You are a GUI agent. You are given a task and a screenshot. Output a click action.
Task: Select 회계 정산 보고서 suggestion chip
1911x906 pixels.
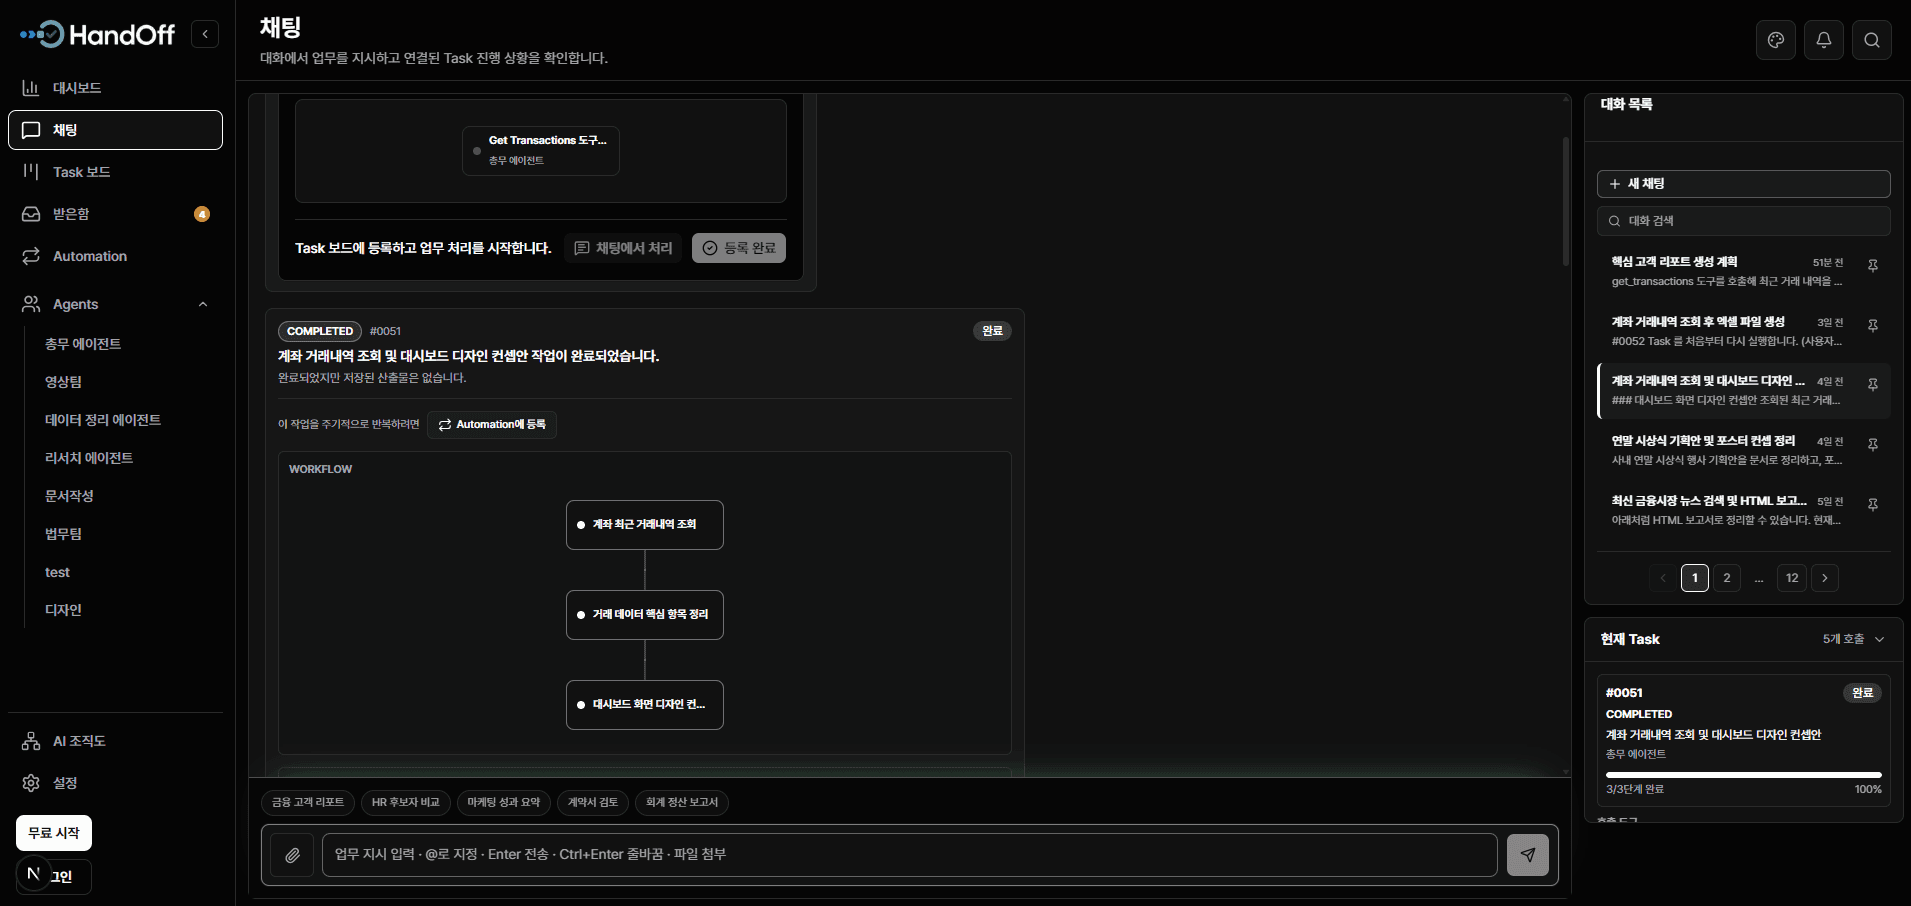pyautogui.click(x=682, y=802)
